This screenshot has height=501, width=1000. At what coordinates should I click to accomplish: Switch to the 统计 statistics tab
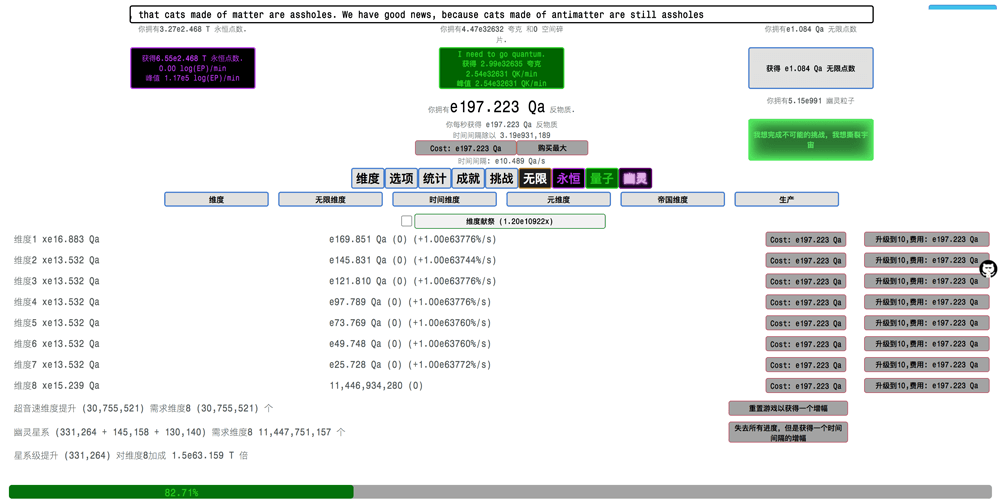435,179
